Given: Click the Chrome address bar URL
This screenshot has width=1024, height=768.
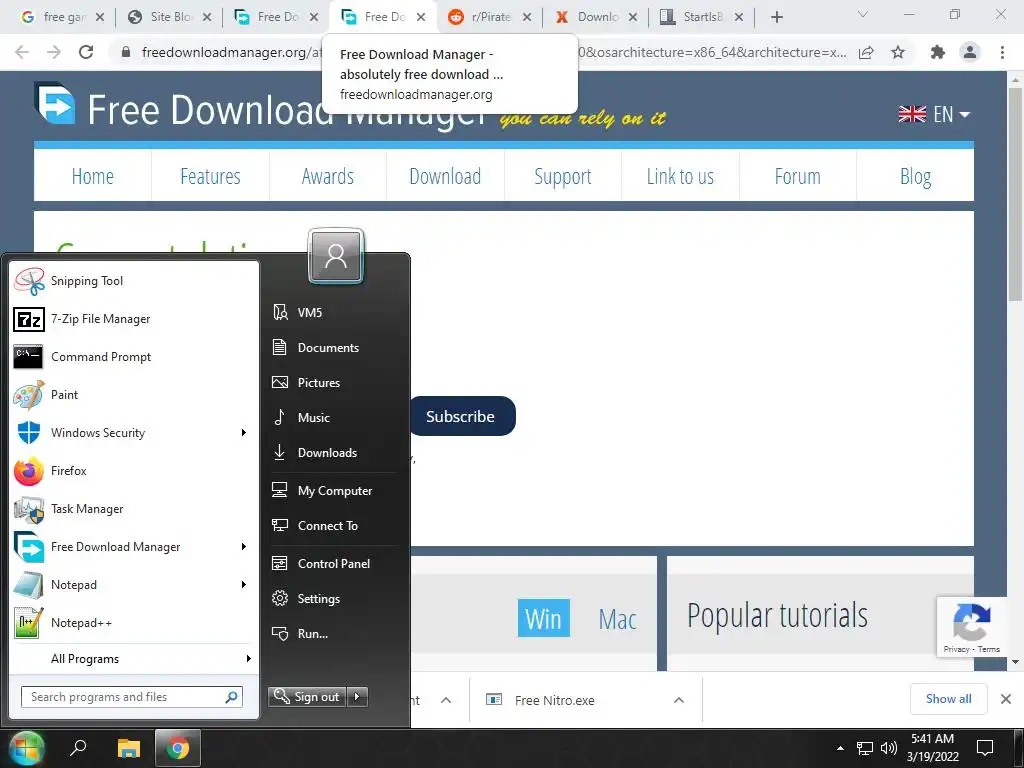Looking at the screenshot, I should pos(493,52).
